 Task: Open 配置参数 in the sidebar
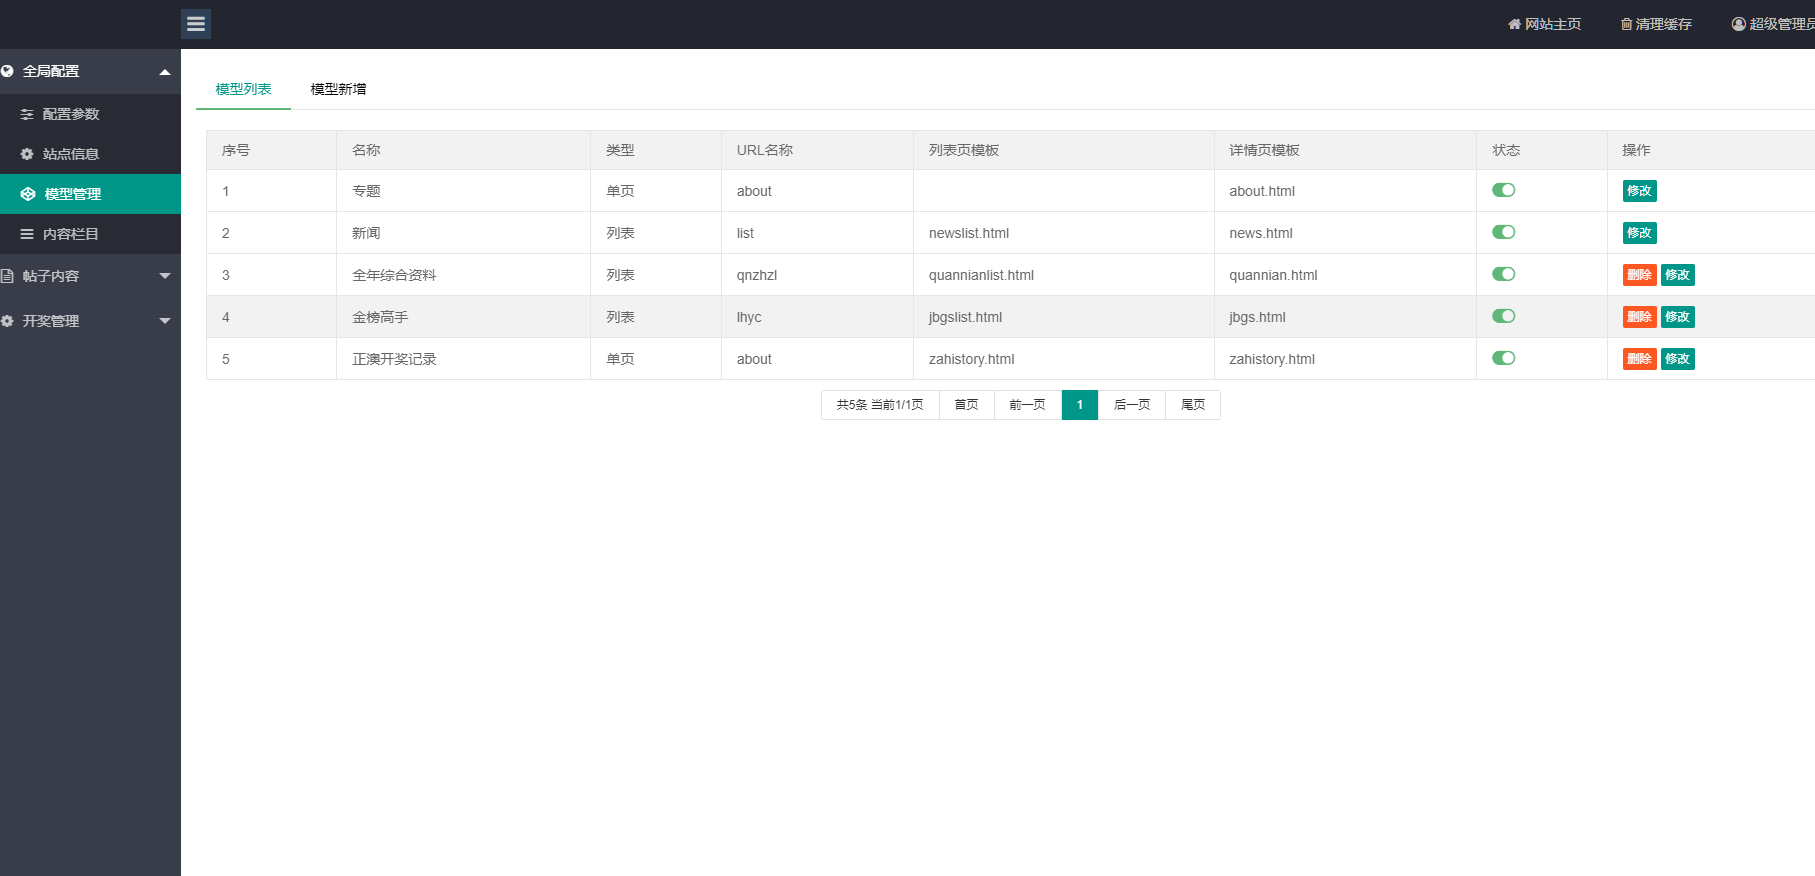90,114
